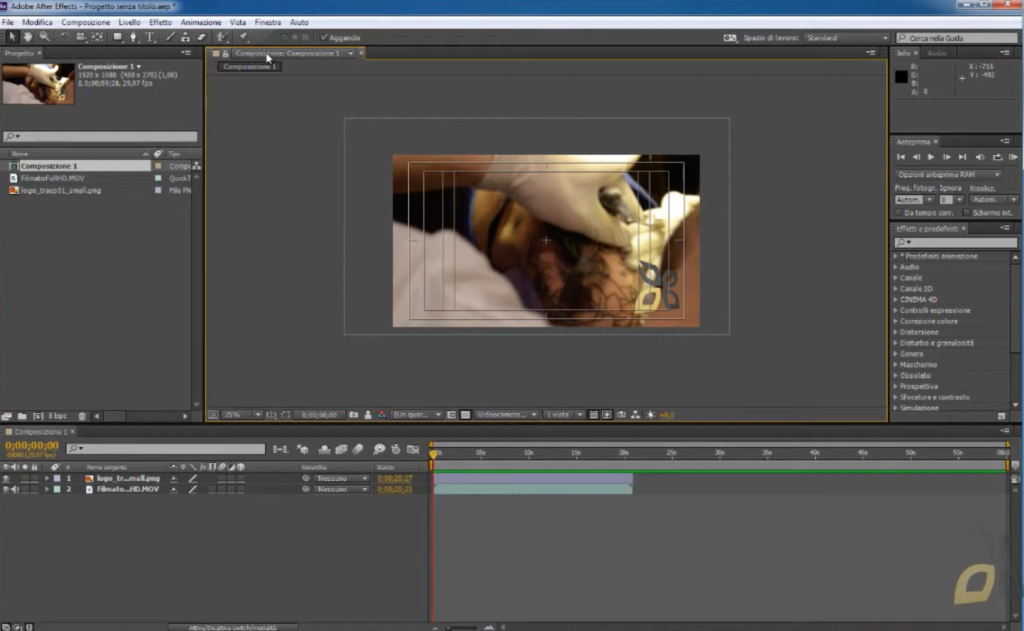
Task: Click the 'Cerca nella Guida' search field
Action: [x=957, y=38]
